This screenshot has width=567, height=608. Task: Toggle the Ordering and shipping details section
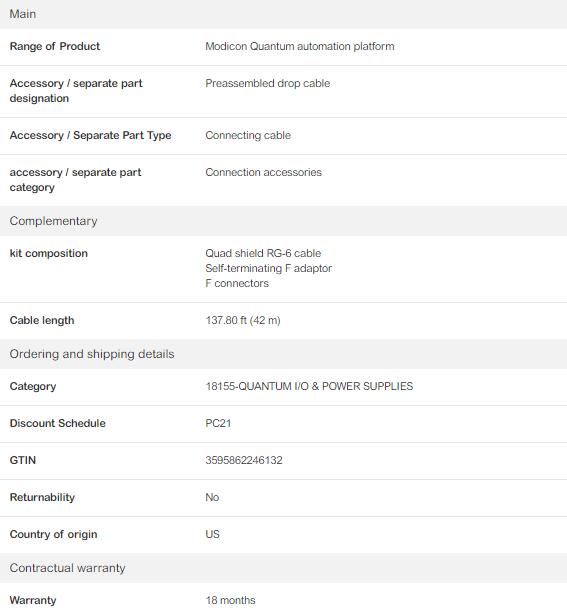pyautogui.click(x=284, y=354)
